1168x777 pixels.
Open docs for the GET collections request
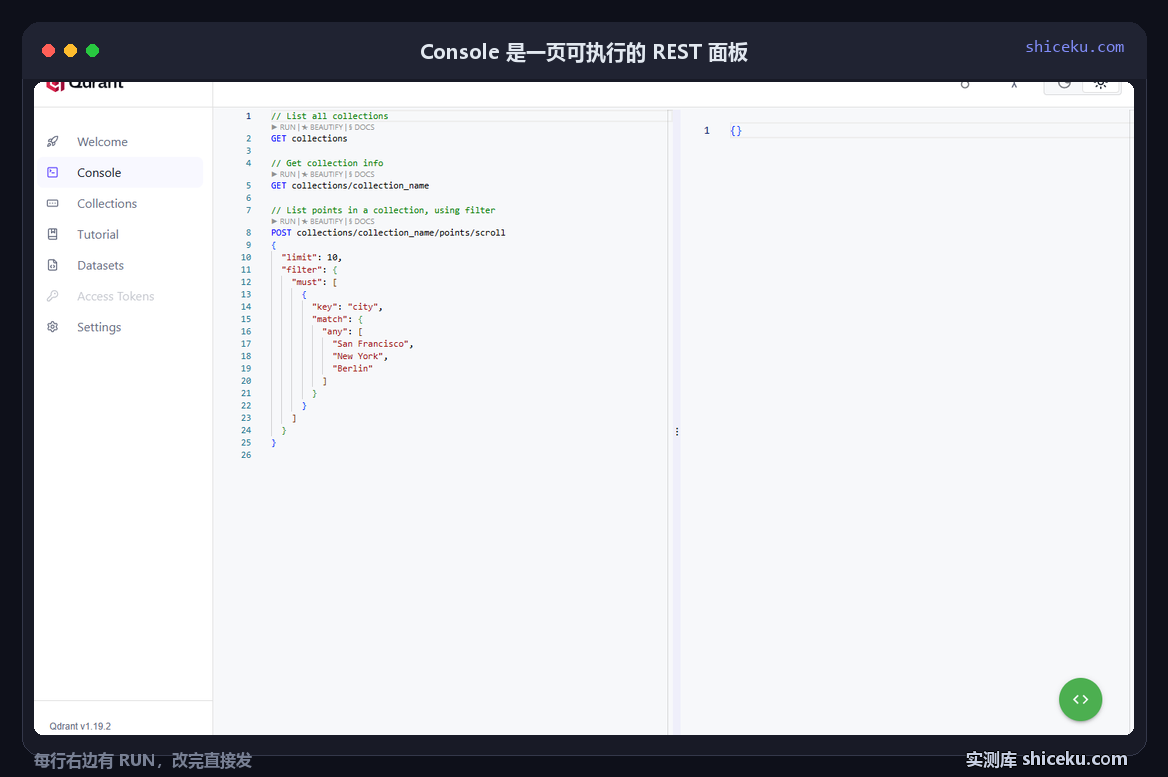point(362,127)
